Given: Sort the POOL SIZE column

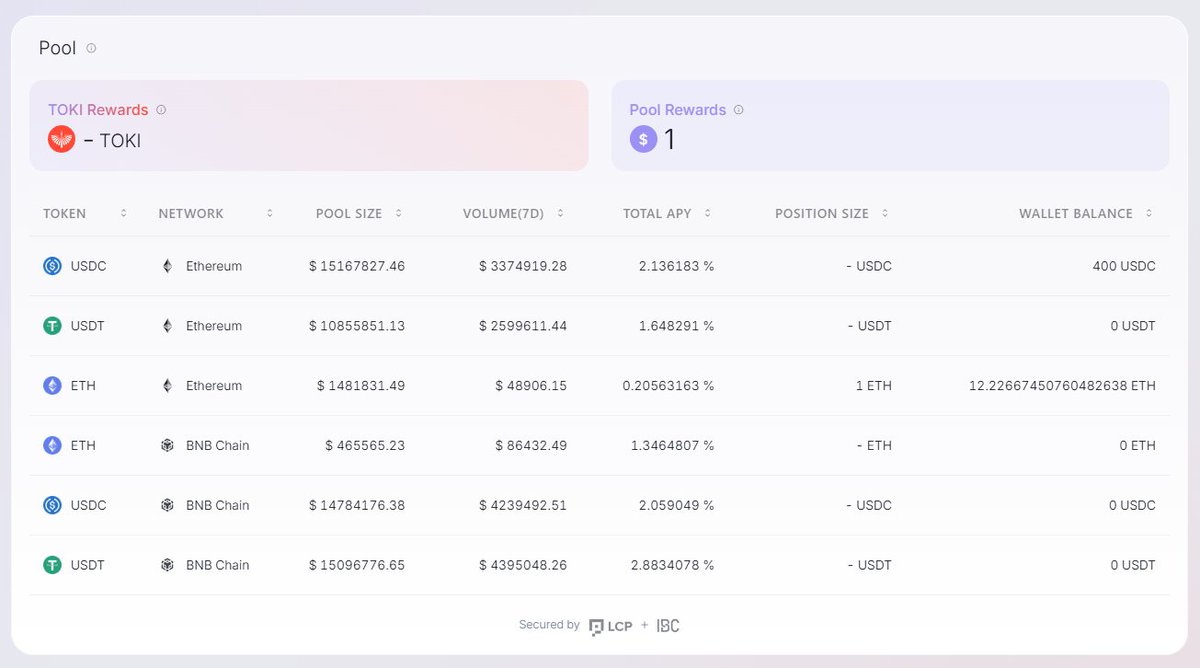Looking at the screenshot, I should click(x=398, y=213).
